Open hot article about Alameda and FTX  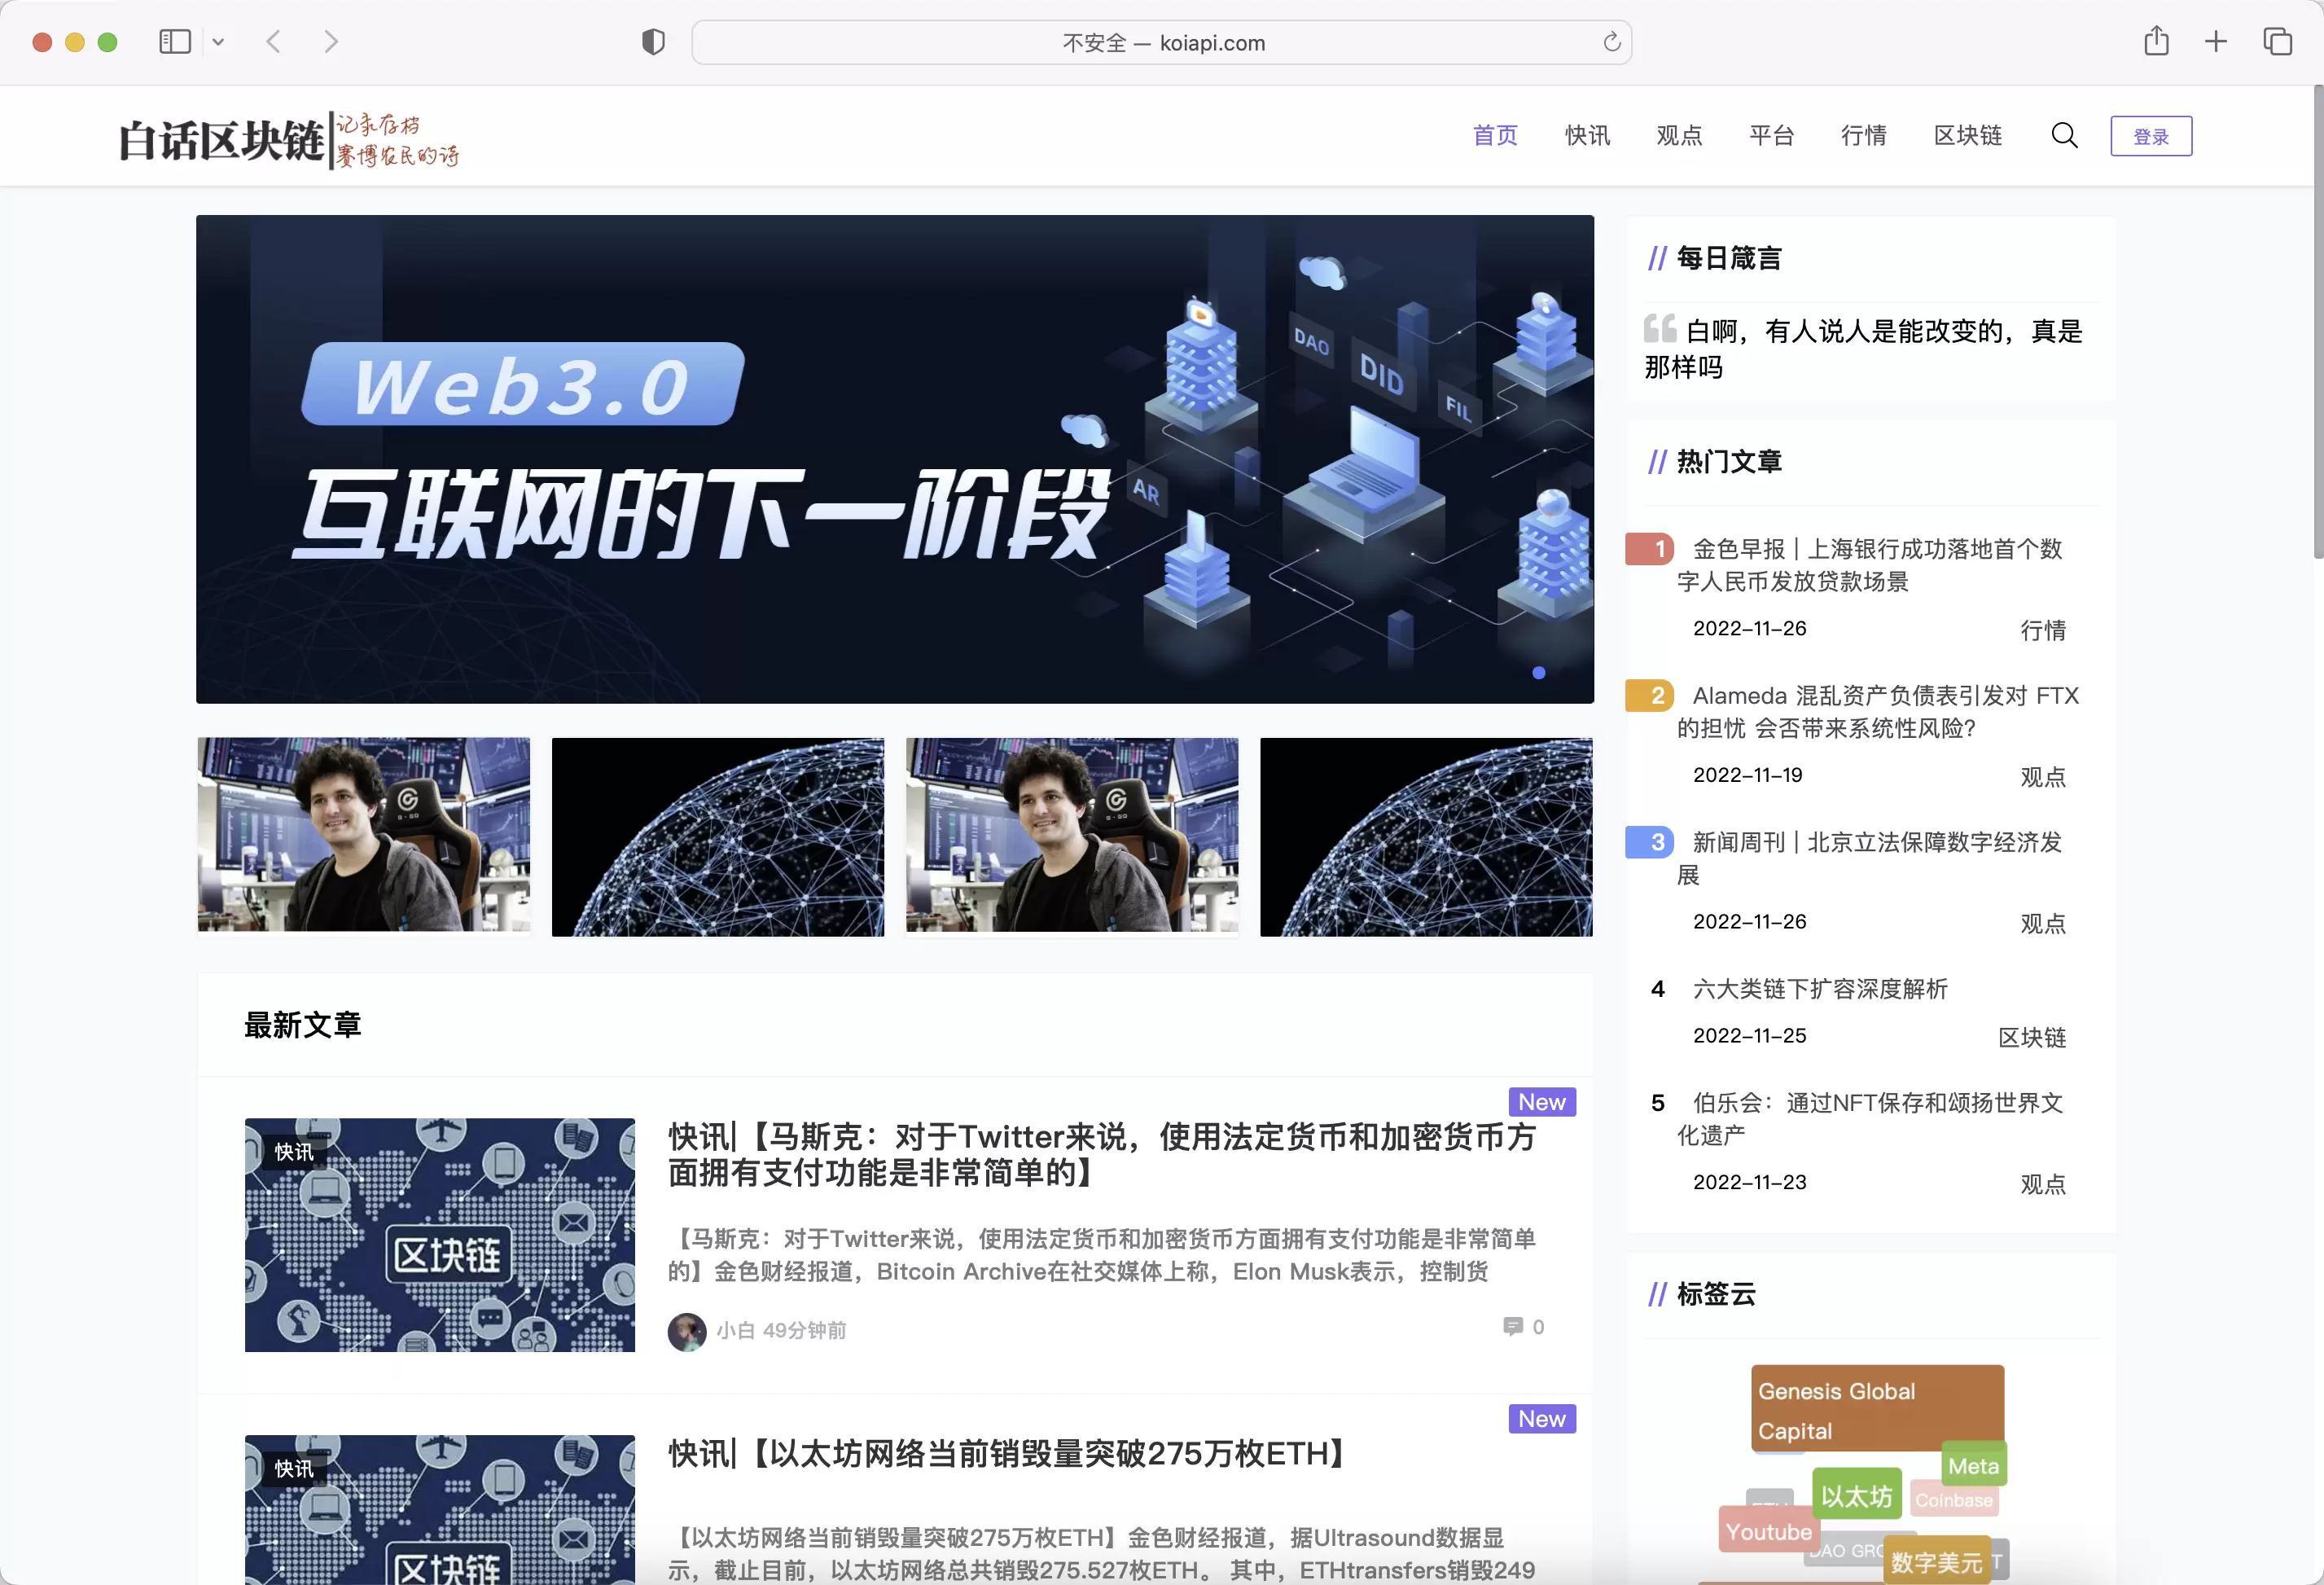point(1877,712)
